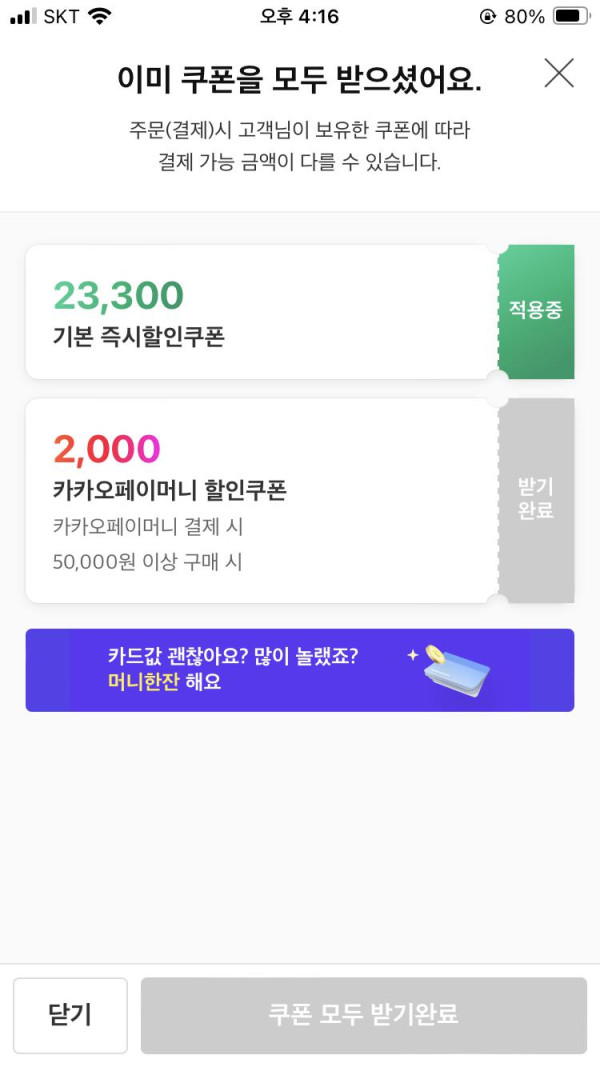
Task: Click the 2,000 discount amount
Action: (x=106, y=450)
